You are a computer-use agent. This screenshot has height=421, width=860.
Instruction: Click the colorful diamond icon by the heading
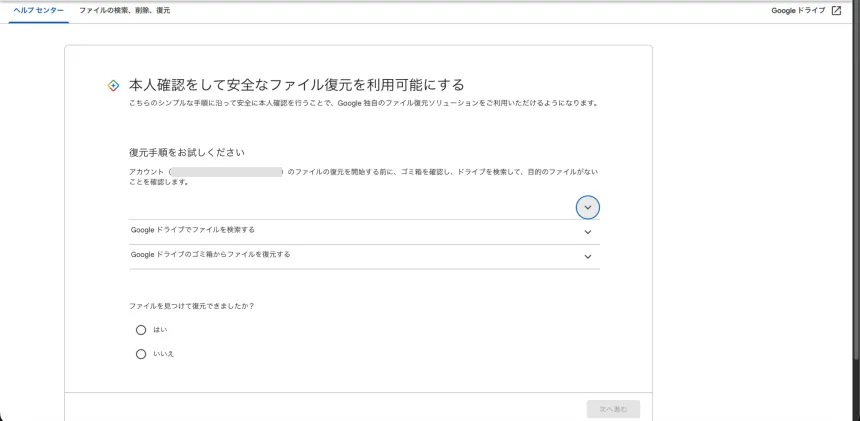click(113, 86)
